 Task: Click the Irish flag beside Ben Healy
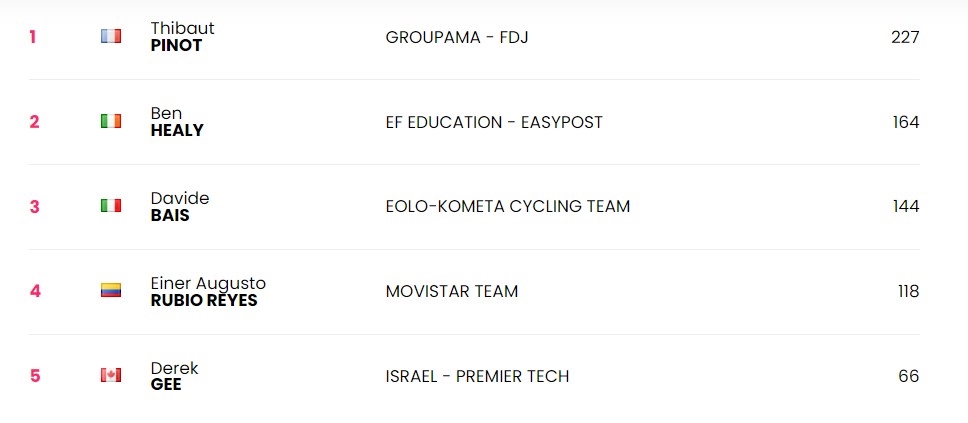(110, 122)
